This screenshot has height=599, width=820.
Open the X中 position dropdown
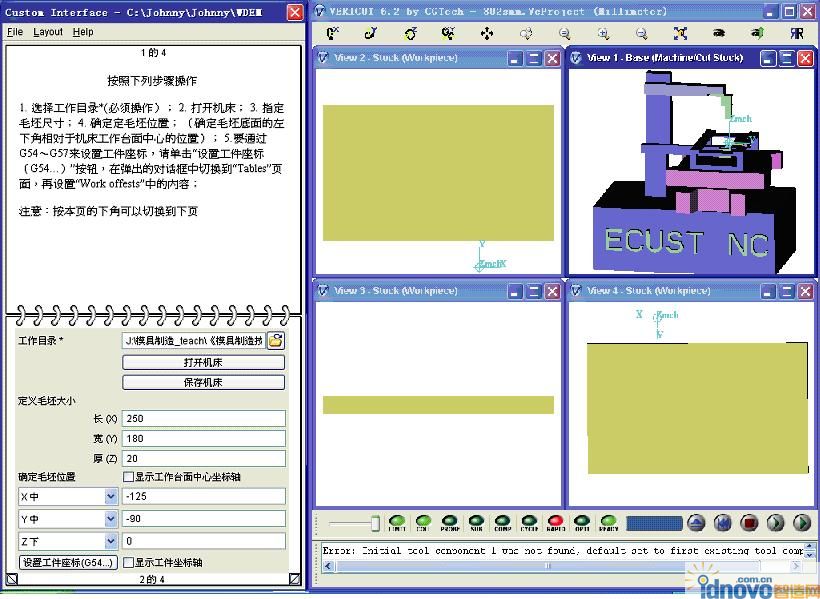tap(111, 496)
